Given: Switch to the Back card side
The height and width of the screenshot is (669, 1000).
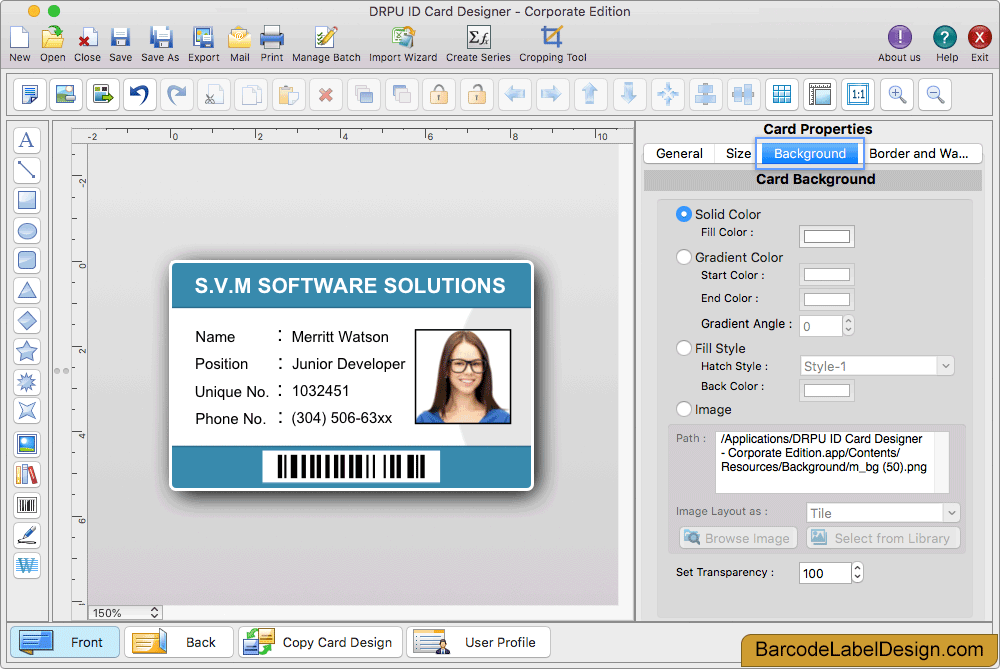Looking at the screenshot, I should [x=179, y=642].
